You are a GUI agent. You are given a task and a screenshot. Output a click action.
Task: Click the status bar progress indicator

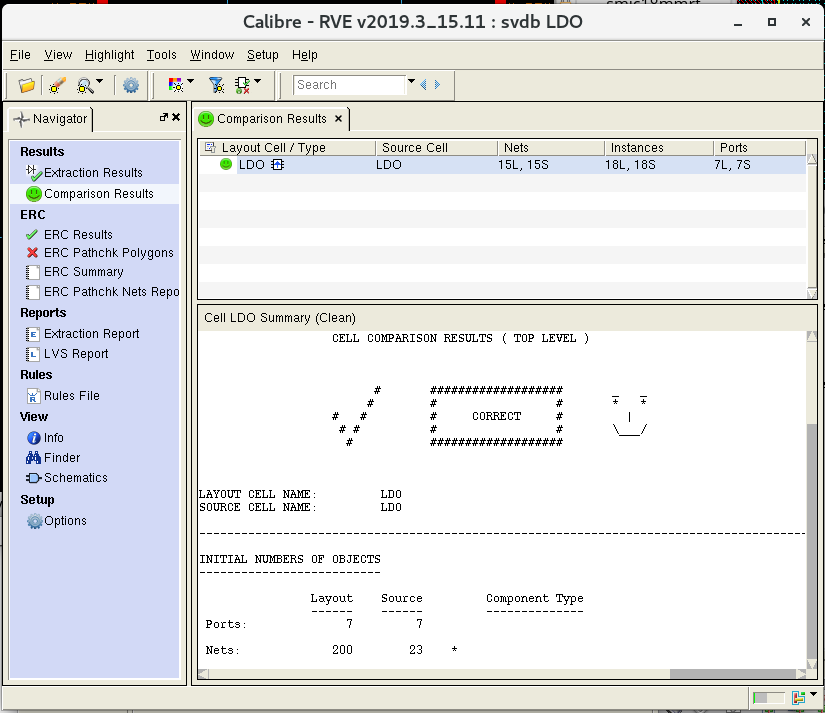[x=768, y=698]
